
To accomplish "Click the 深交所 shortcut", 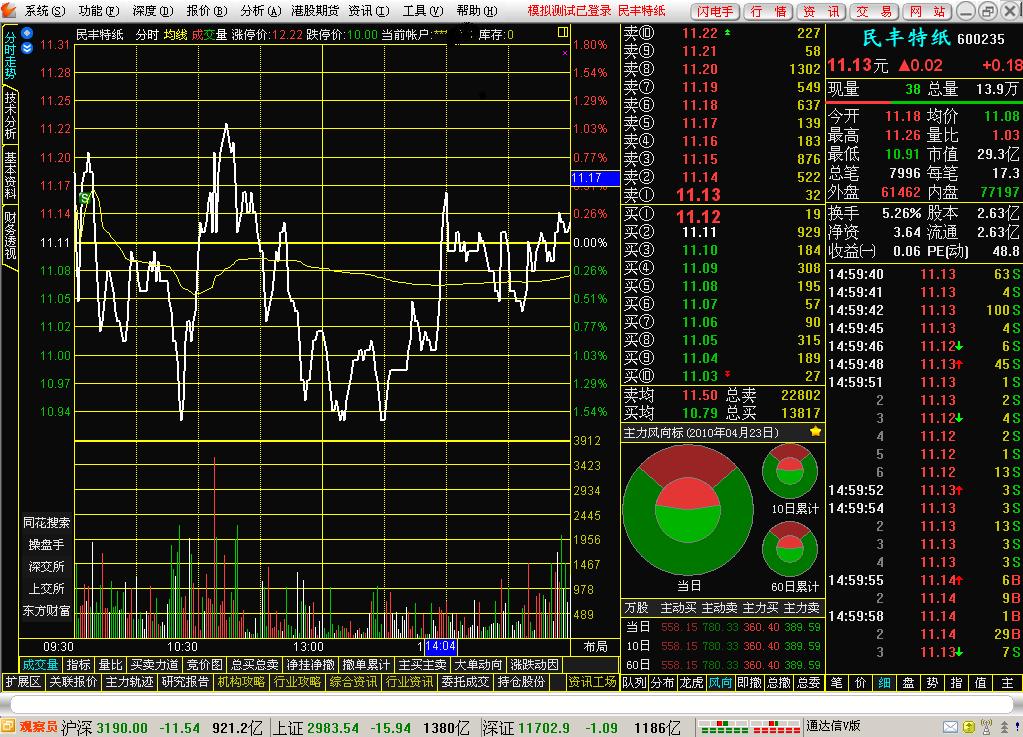I will (46, 567).
